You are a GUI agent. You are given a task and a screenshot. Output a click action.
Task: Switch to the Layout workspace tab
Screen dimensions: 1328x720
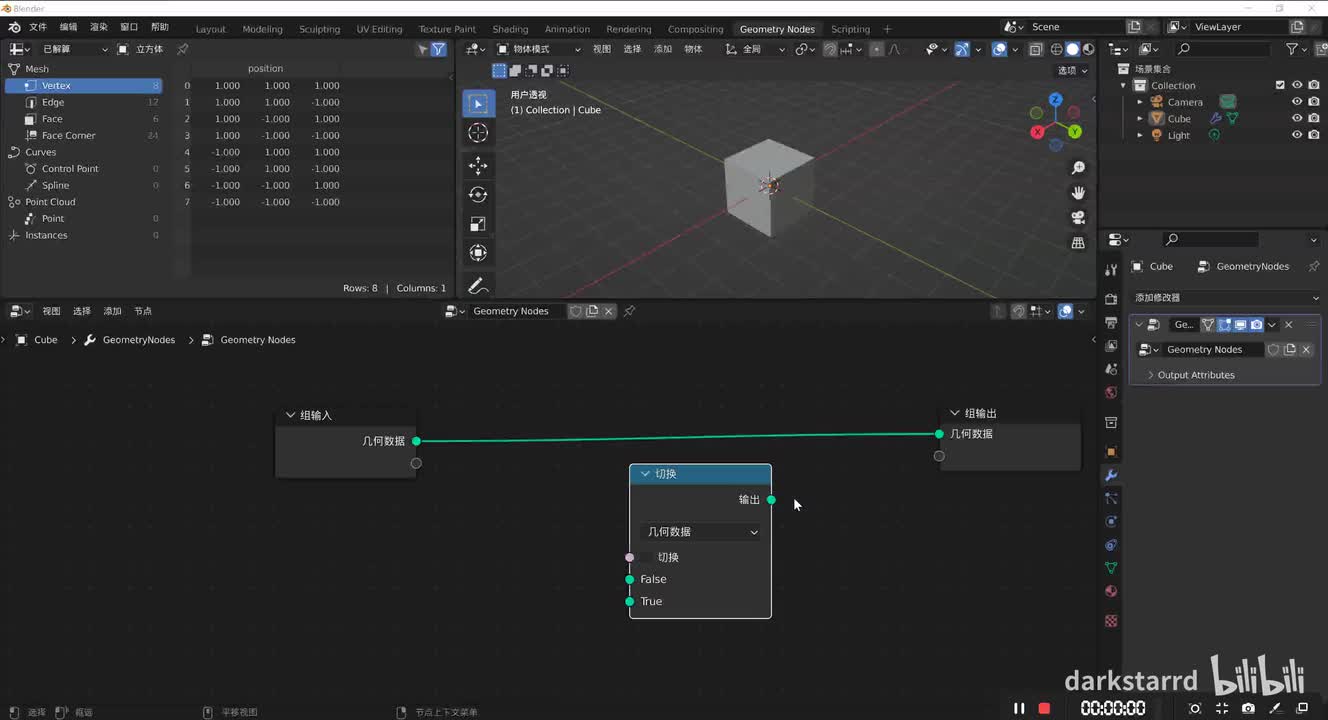click(x=210, y=29)
